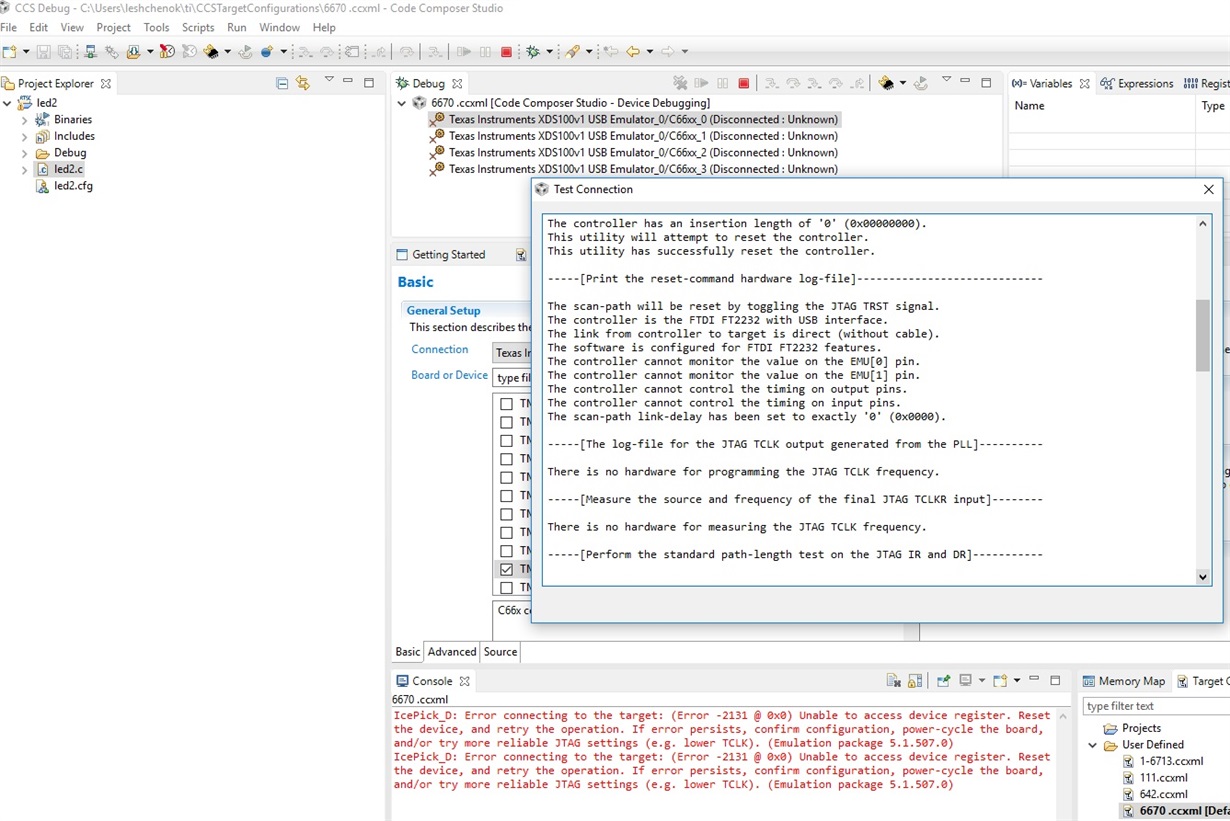Click the Open Console icon in Console toolbar
Image resolution: width=1230 pixels, height=821 pixels.
(1000, 680)
